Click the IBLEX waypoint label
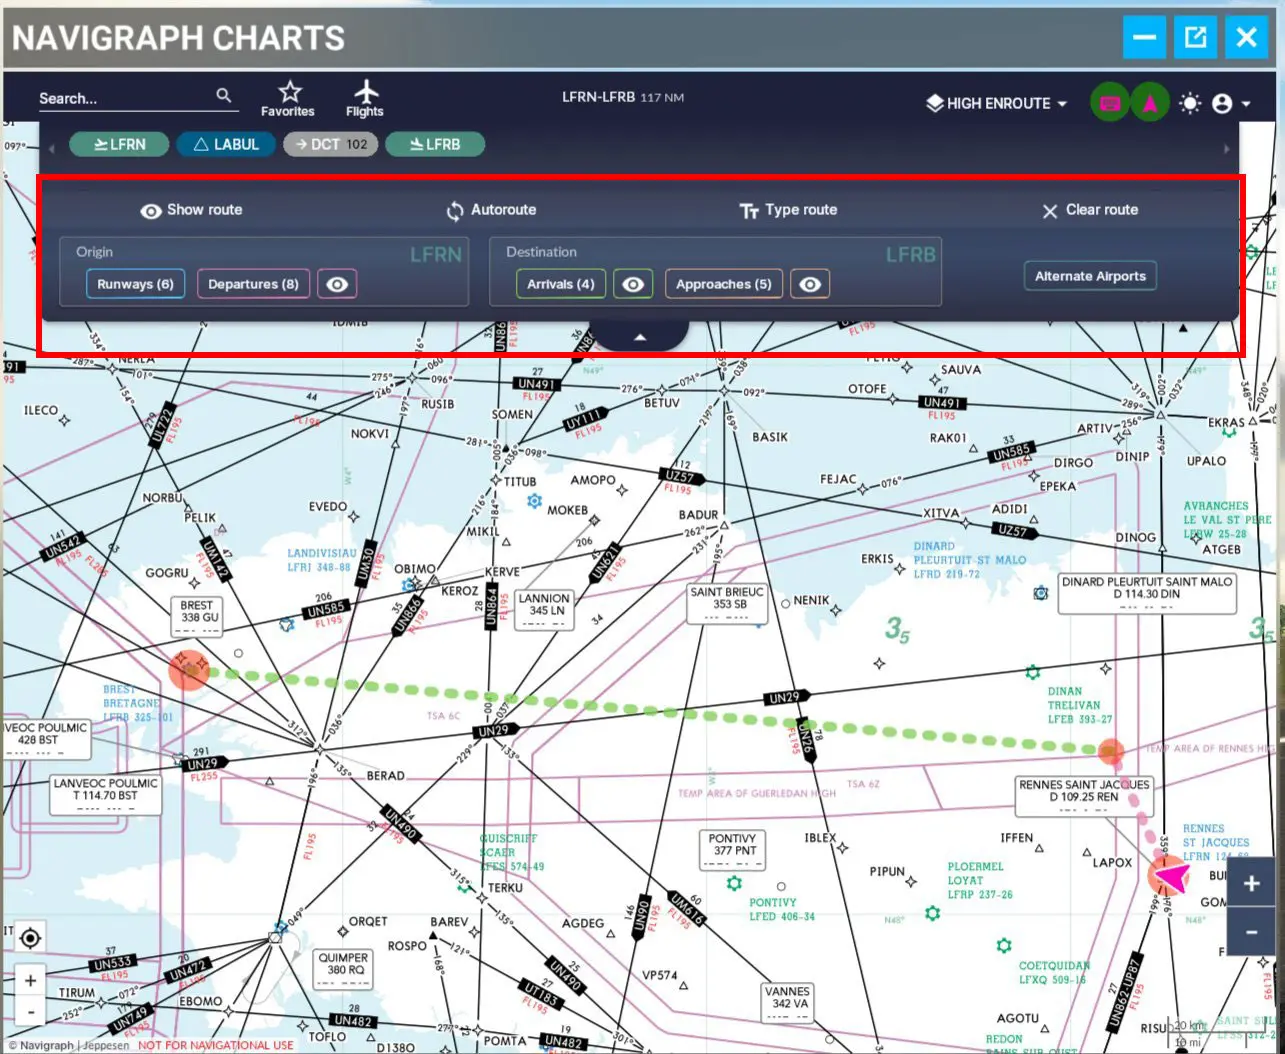Viewport: 1285px width, 1054px height. tap(820, 838)
